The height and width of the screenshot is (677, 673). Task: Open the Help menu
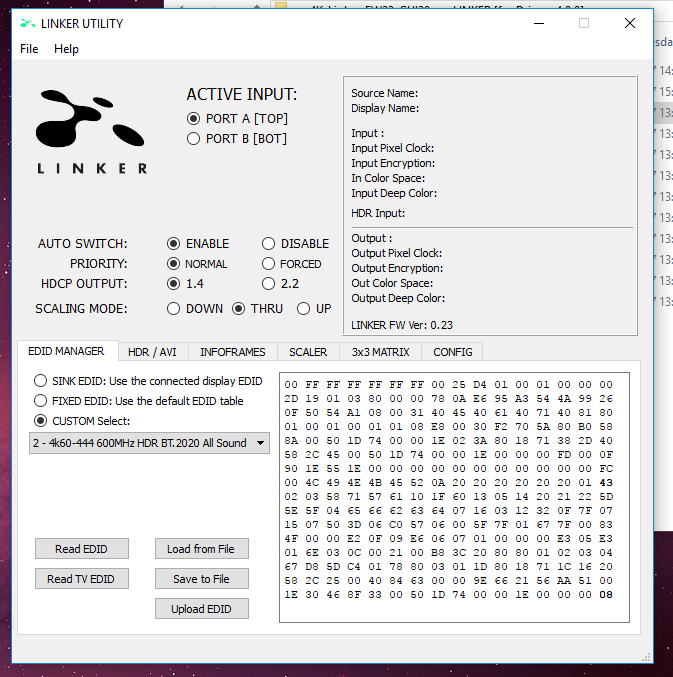[x=66, y=49]
